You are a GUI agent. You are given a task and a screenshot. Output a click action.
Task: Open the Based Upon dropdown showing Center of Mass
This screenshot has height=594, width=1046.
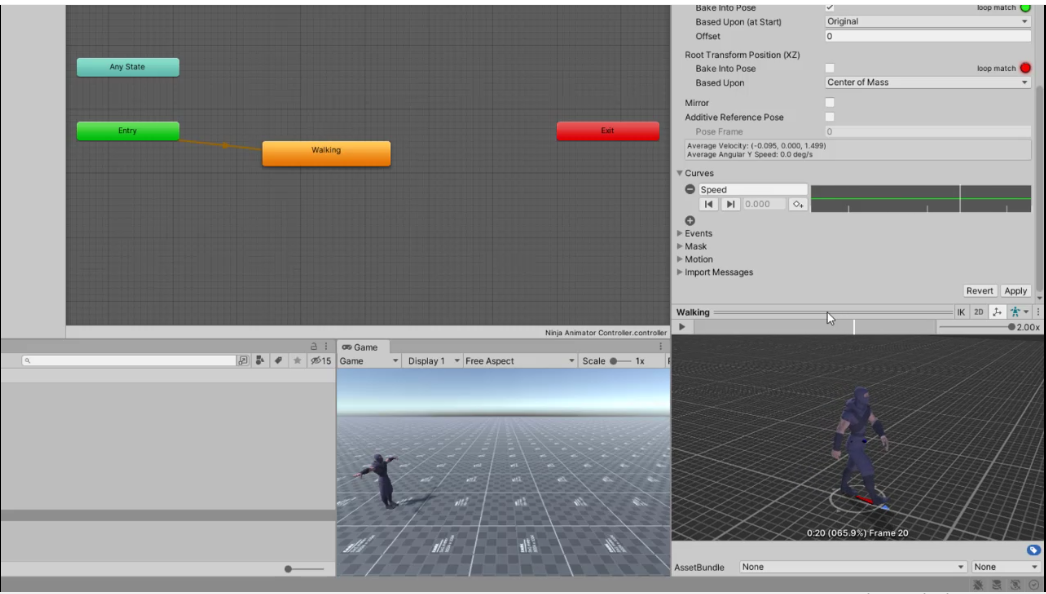pos(928,82)
